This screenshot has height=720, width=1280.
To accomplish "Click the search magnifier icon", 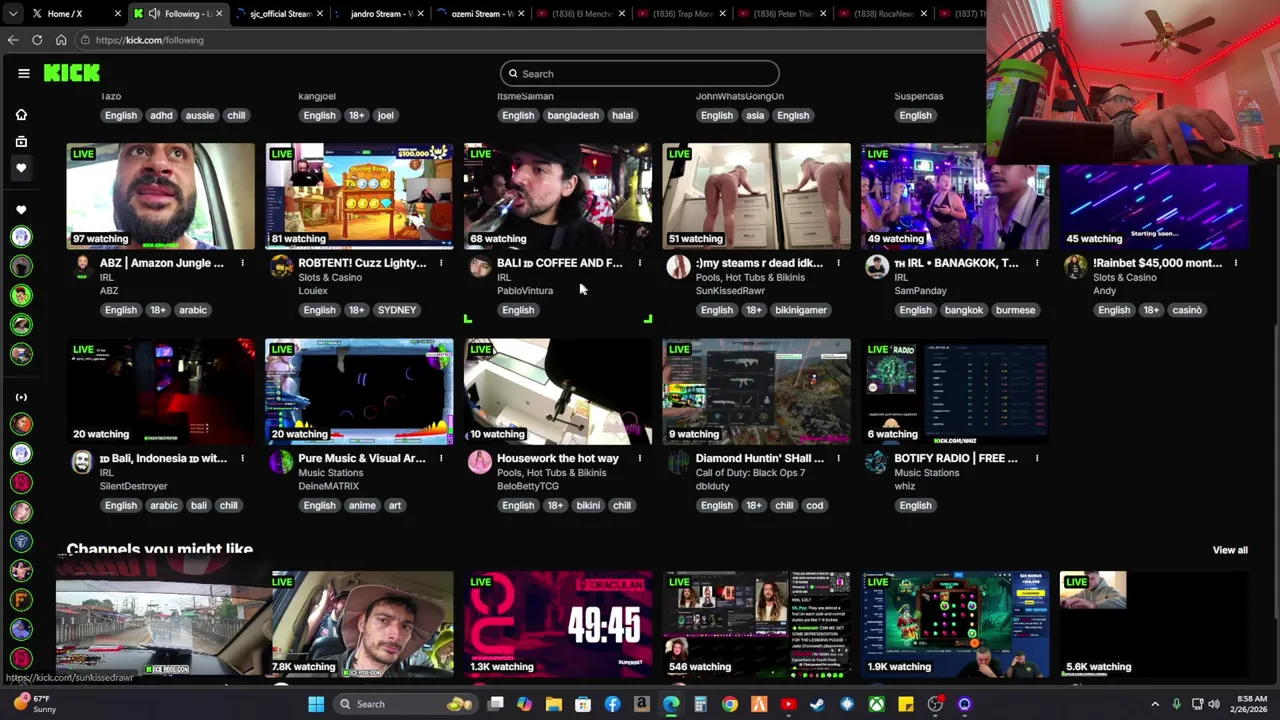I will 513,73.
